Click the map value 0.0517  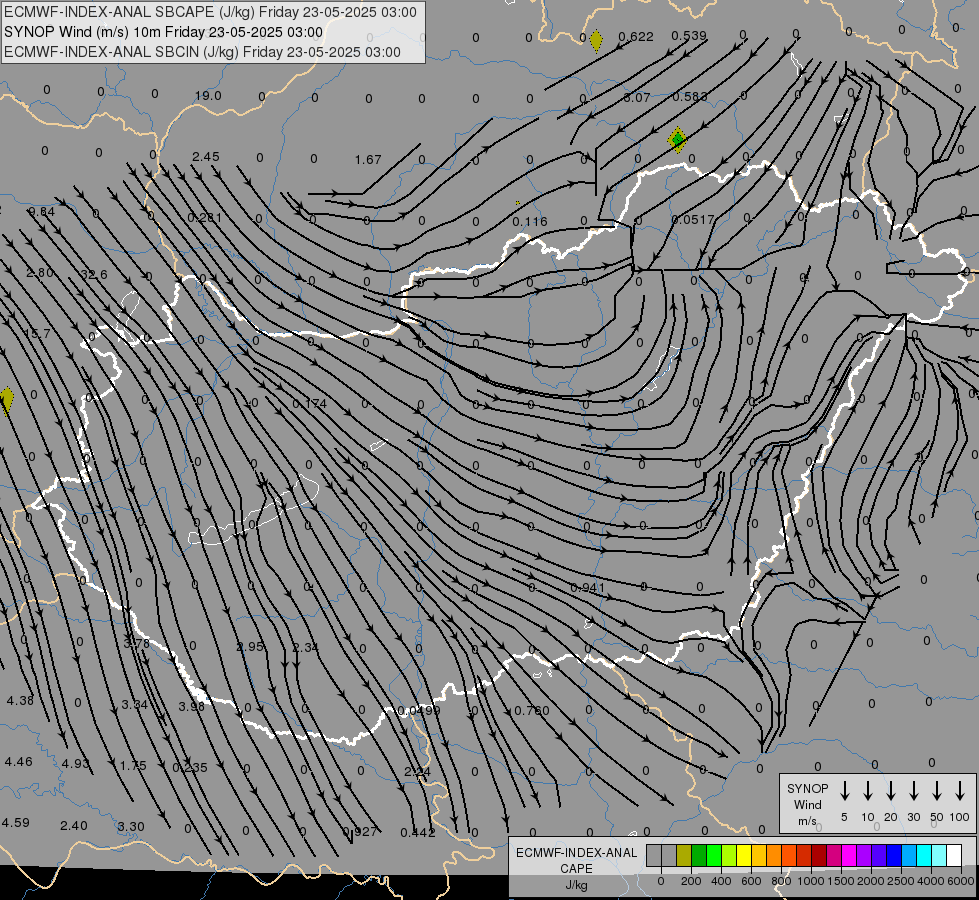[693, 219]
